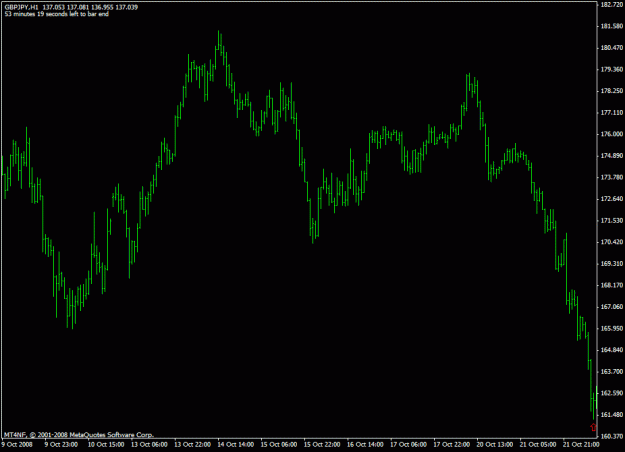Click the 164.840 price axis label
This screenshot has width=625, height=452.
611,350
